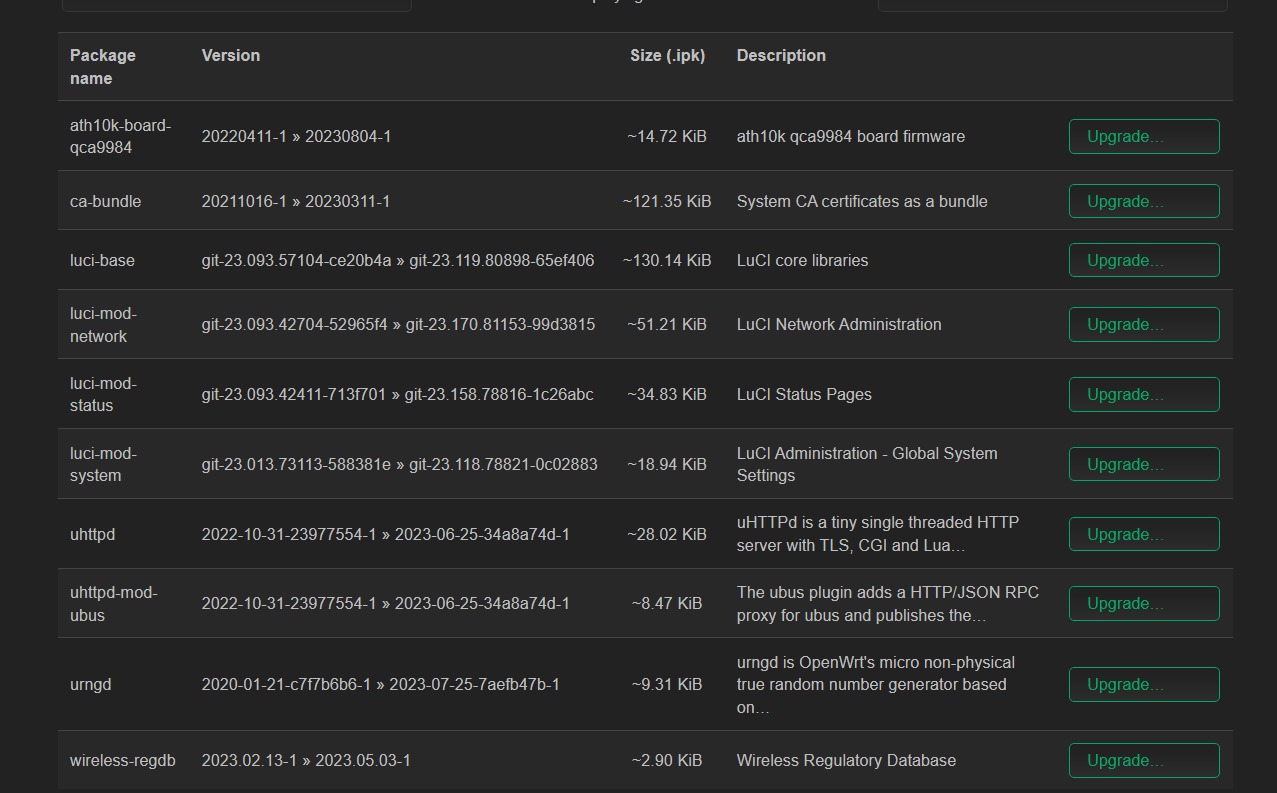This screenshot has width=1277, height=793.
Task: Click the ~9.31 KiB size value
Action: (x=667, y=684)
